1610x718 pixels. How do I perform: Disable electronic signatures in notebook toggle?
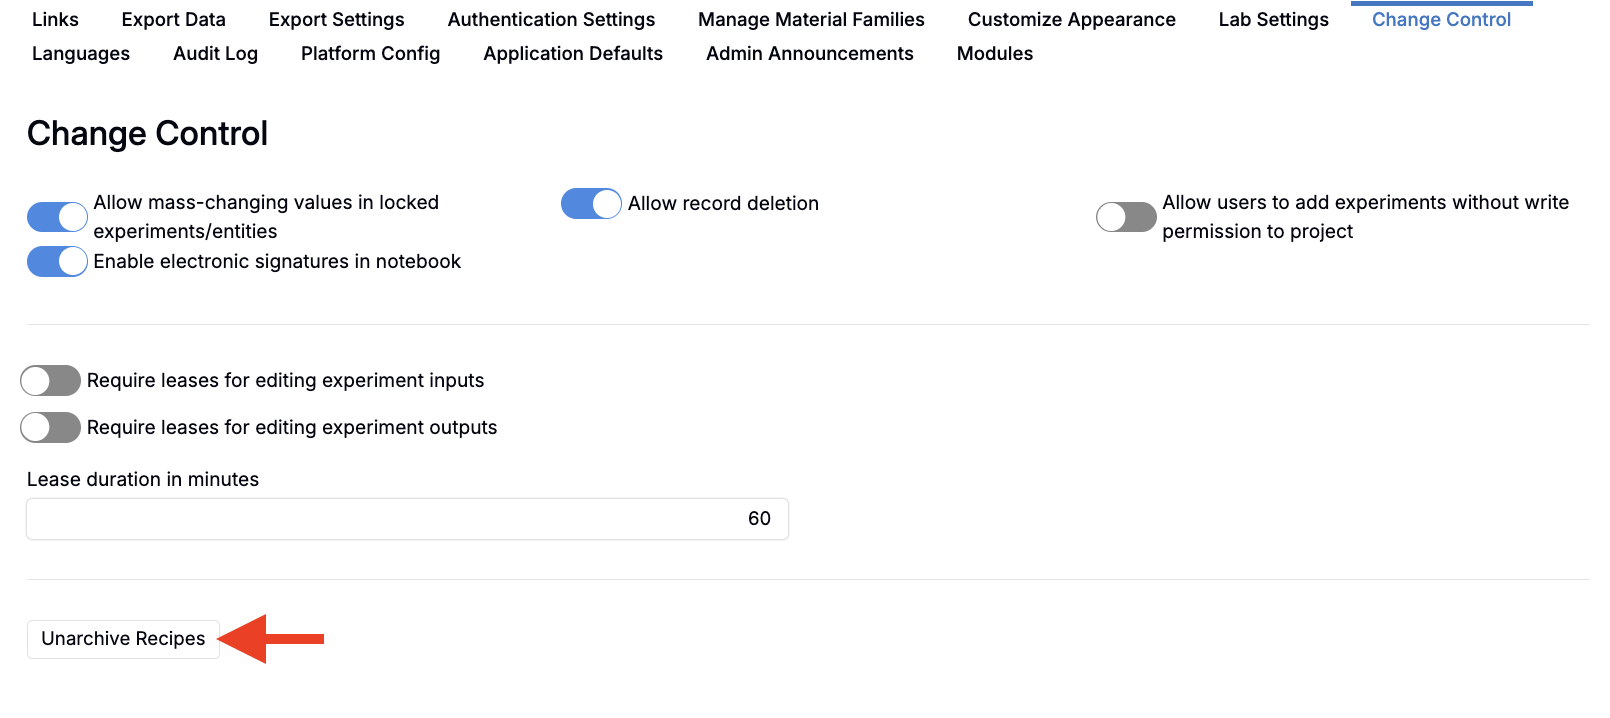click(57, 262)
